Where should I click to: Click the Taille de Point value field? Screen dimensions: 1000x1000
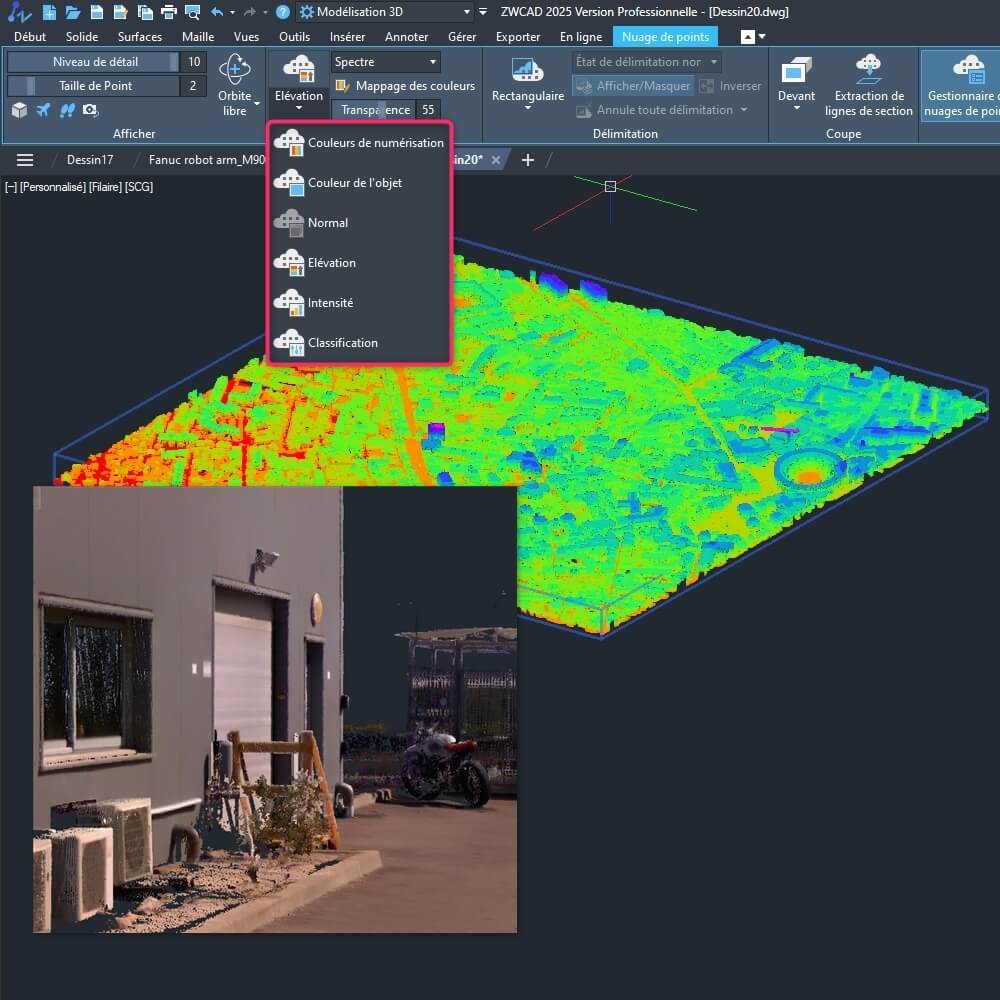pyautogui.click(x=193, y=86)
